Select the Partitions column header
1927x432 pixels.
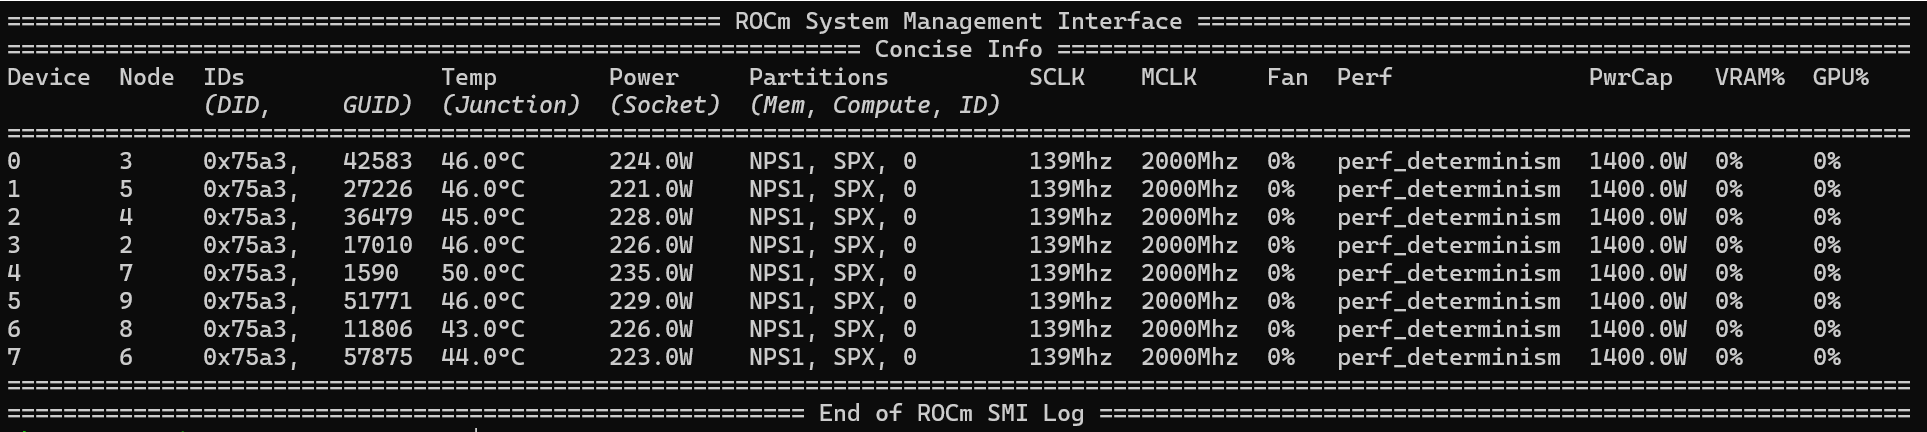(x=818, y=77)
